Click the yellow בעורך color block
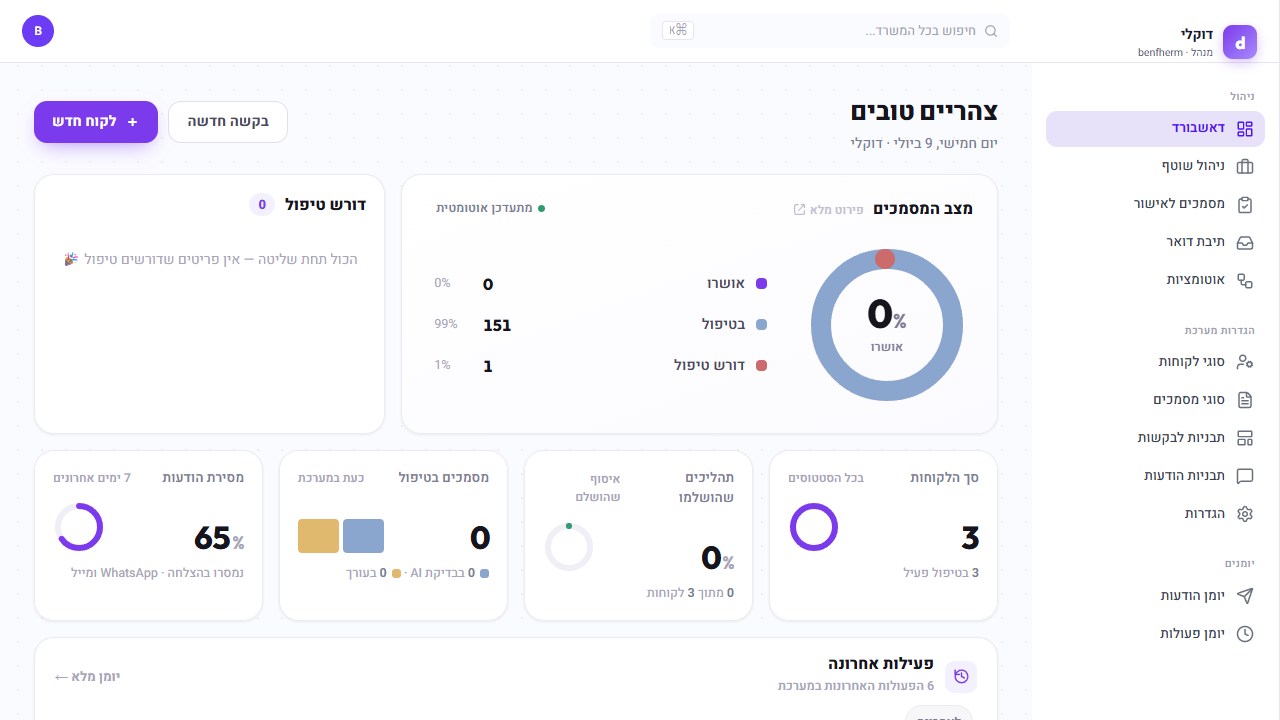Image resolution: width=1280 pixels, height=720 pixels. (x=319, y=536)
